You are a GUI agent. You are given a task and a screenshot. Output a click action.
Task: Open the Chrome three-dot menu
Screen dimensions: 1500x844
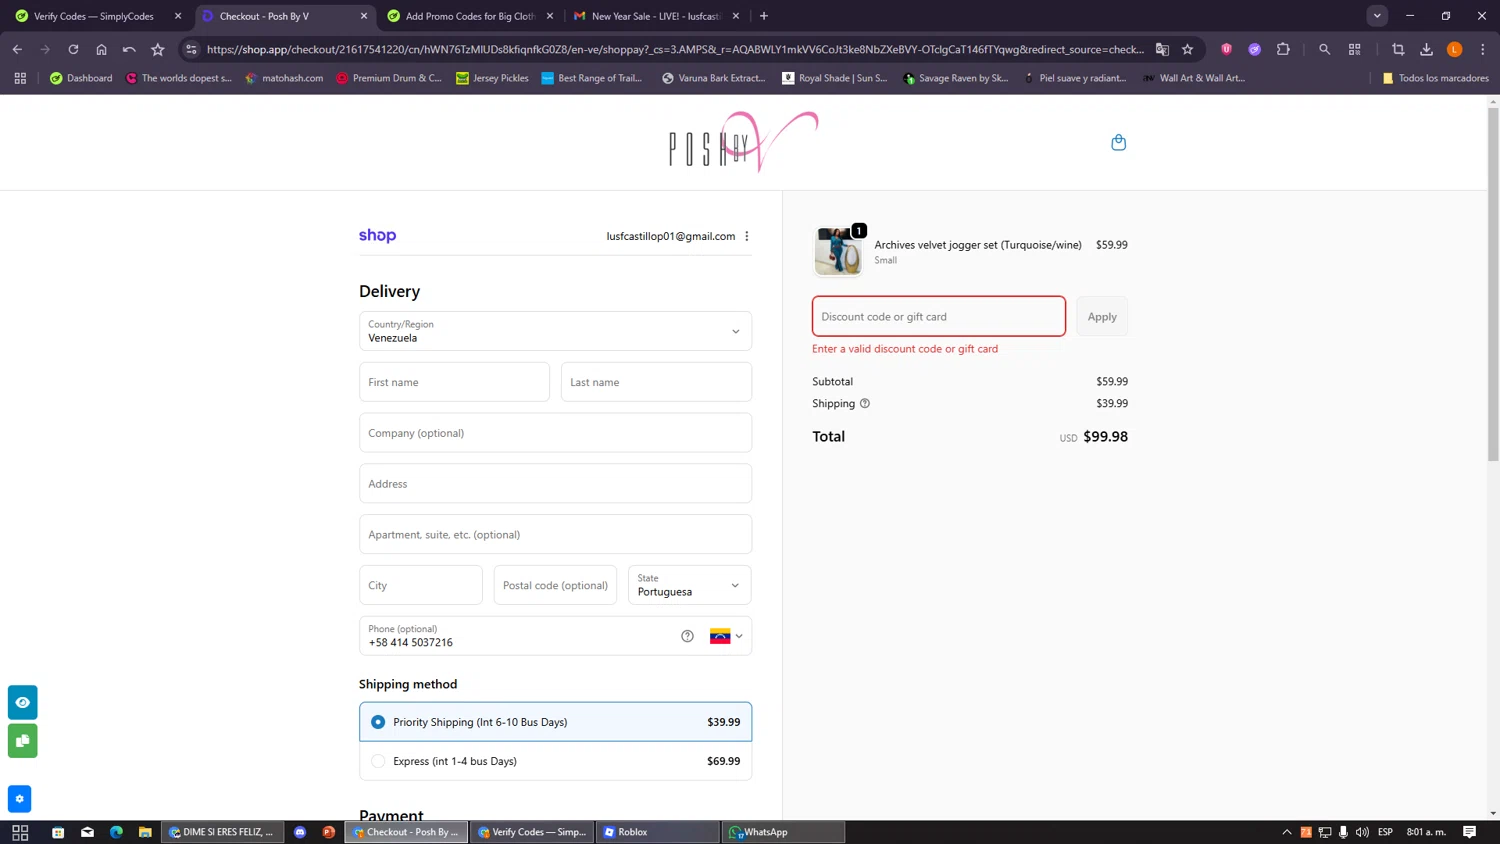1483,49
